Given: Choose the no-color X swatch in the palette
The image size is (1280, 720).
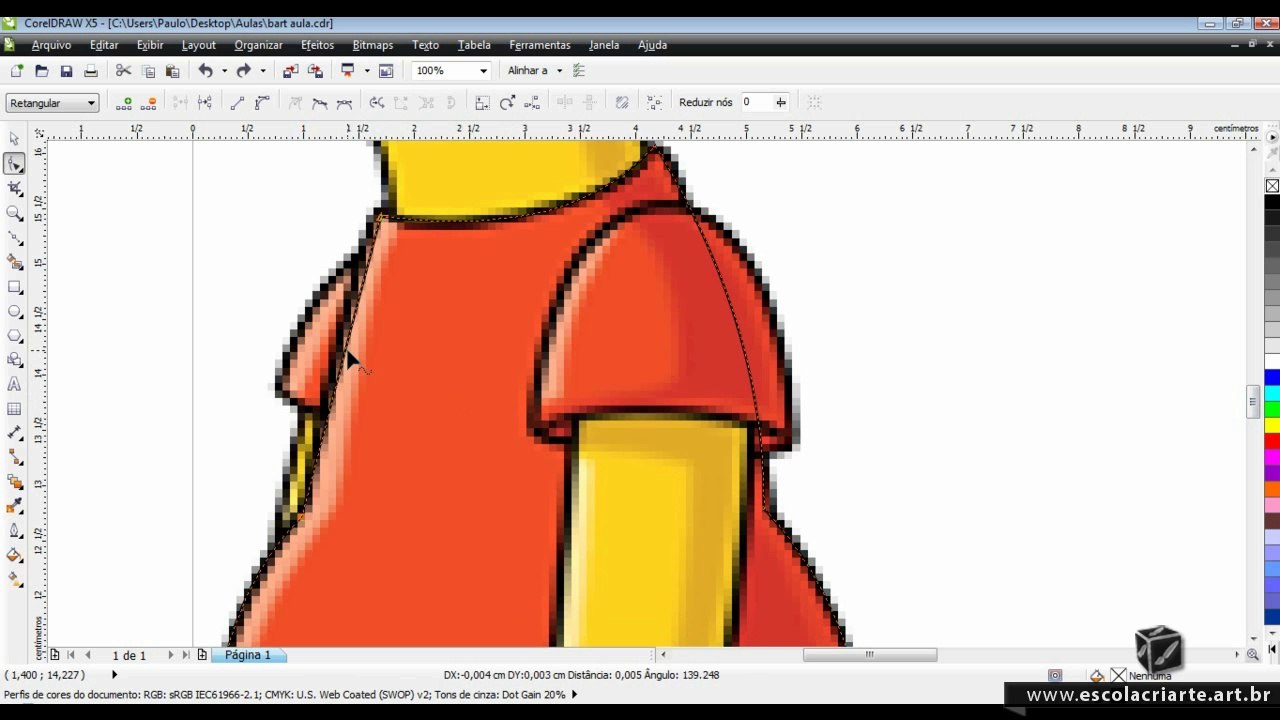Looking at the screenshot, I should pyautogui.click(x=1272, y=186).
